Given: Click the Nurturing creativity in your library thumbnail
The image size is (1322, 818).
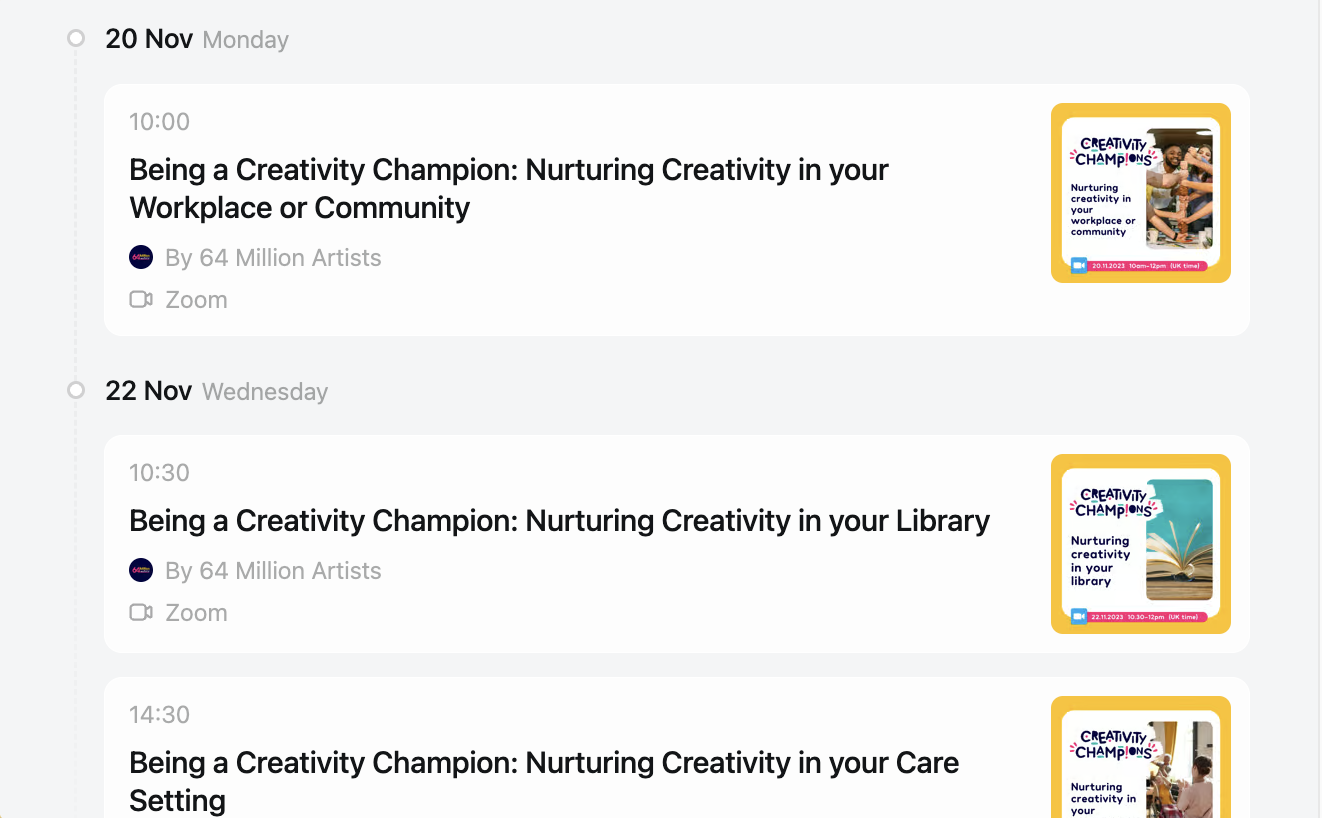Looking at the screenshot, I should pos(1141,544).
